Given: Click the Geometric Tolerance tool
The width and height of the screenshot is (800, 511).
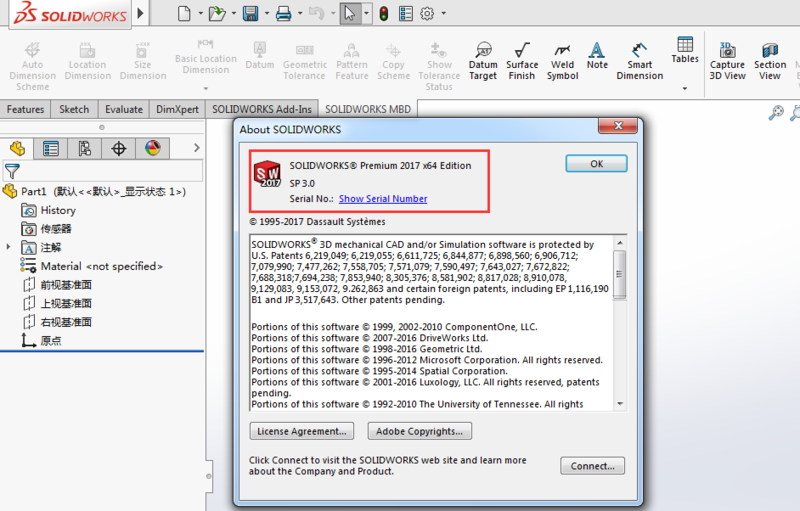Looking at the screenshot, I should 305,61.
